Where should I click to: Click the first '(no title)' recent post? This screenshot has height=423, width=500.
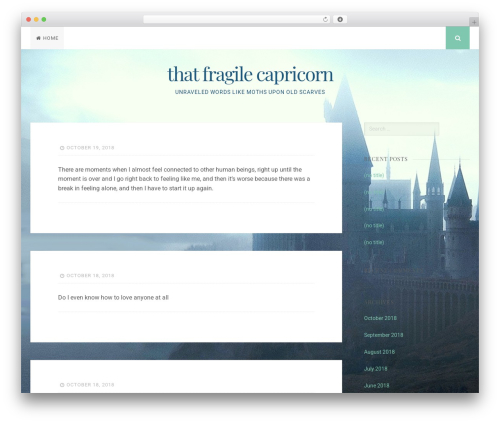tap(374, 175)
